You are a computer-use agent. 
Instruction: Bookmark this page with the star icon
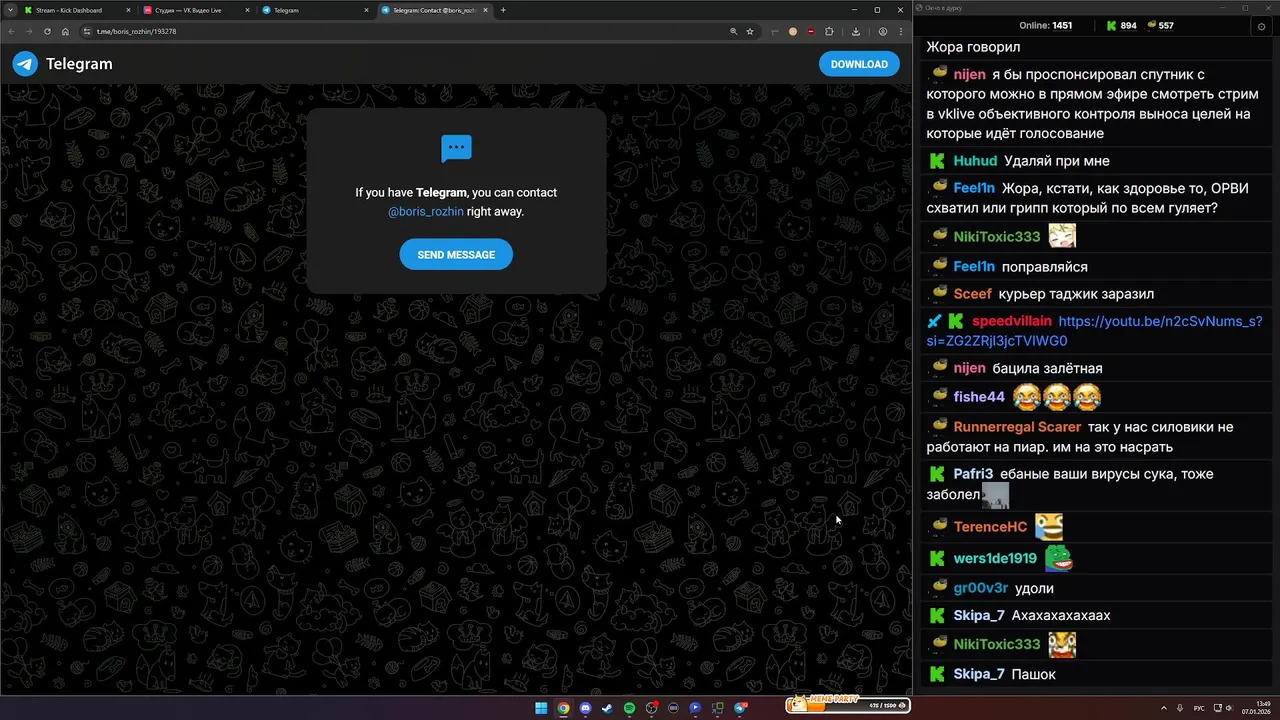750,31
